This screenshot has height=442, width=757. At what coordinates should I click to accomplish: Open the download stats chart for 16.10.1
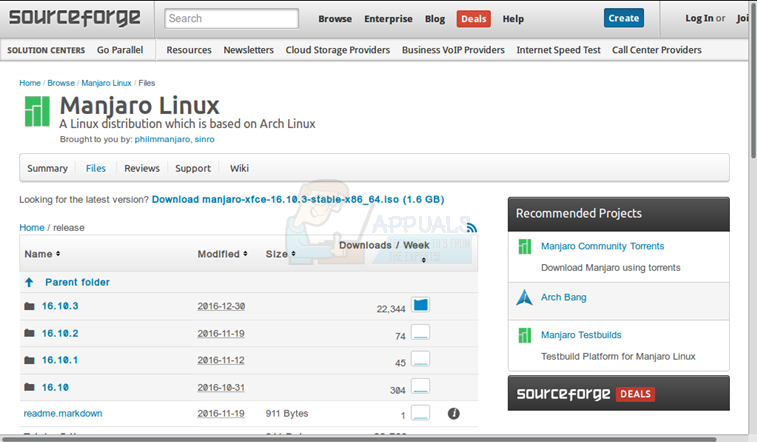(x=421, y=359)
